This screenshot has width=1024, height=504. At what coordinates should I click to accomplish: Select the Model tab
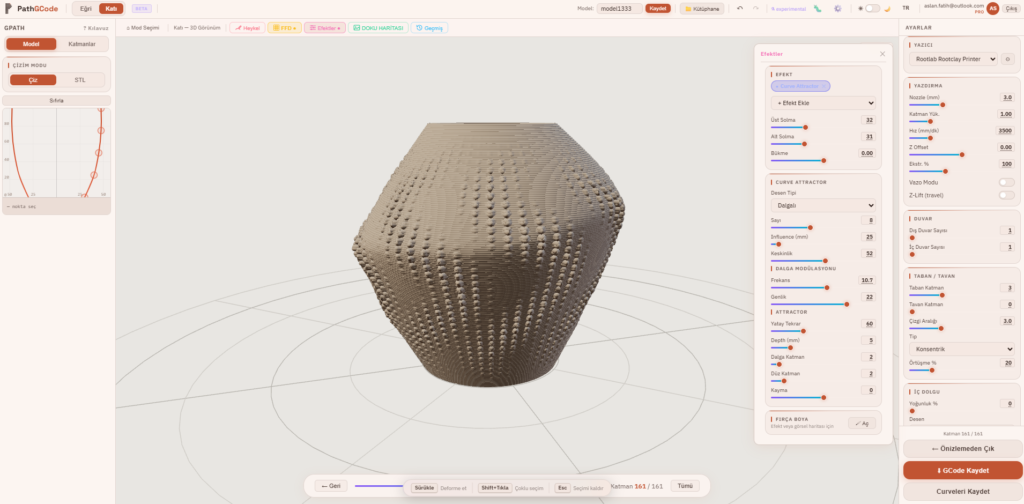31,44
